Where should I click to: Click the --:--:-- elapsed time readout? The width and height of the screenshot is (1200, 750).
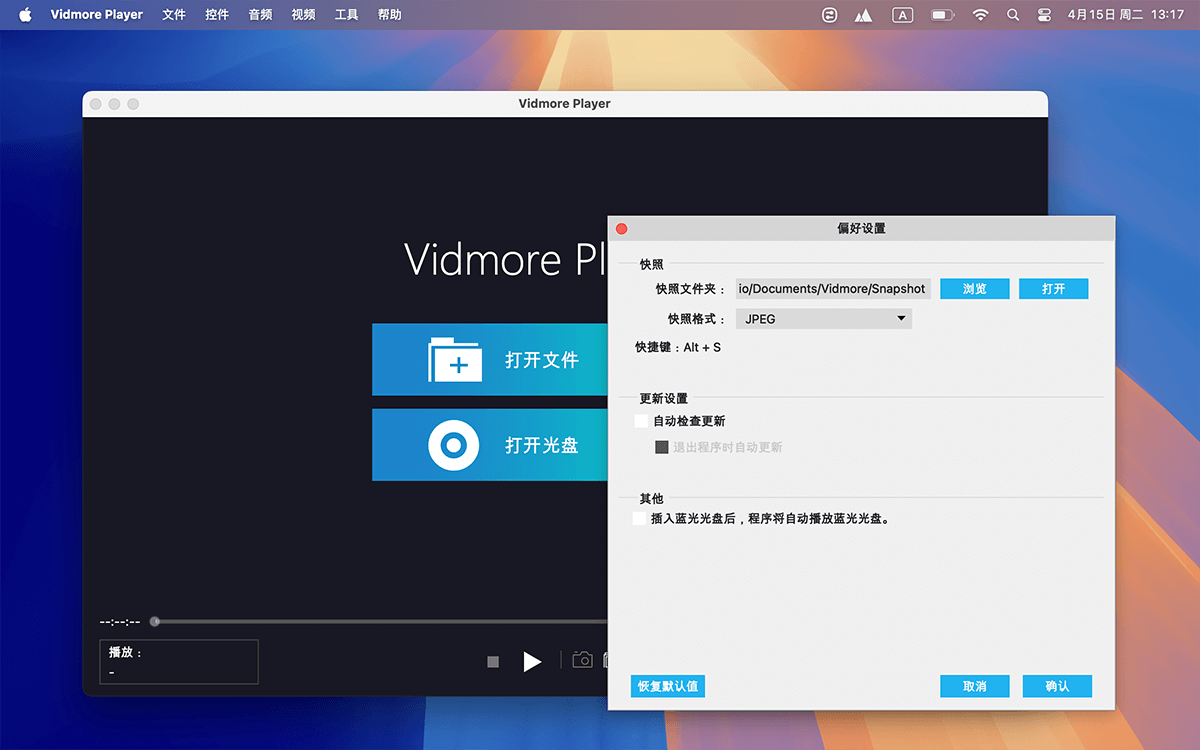click(120, 622)
